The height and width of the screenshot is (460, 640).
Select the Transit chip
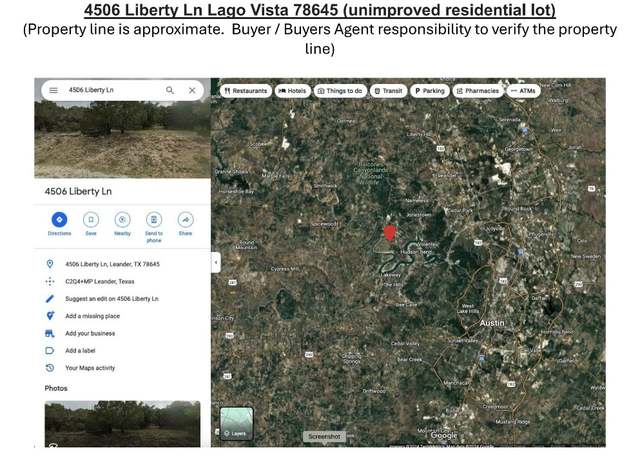click(389, 91)
